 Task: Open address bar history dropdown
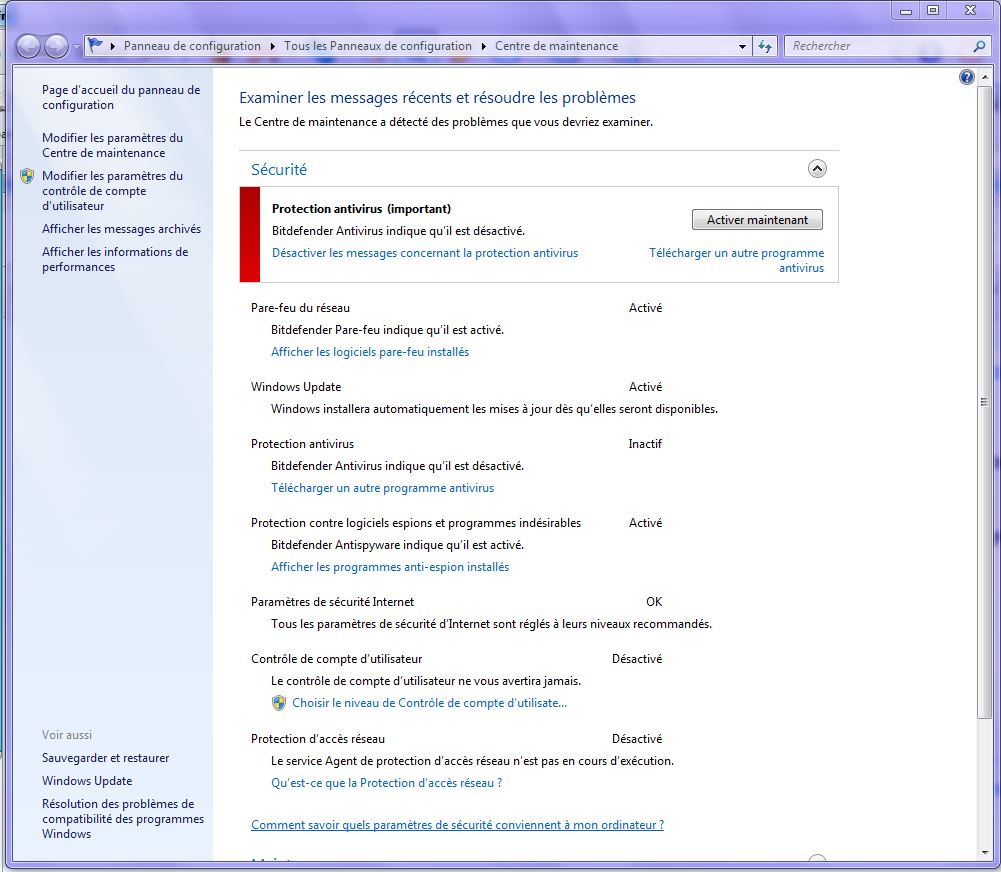click(x=742, y=47)
